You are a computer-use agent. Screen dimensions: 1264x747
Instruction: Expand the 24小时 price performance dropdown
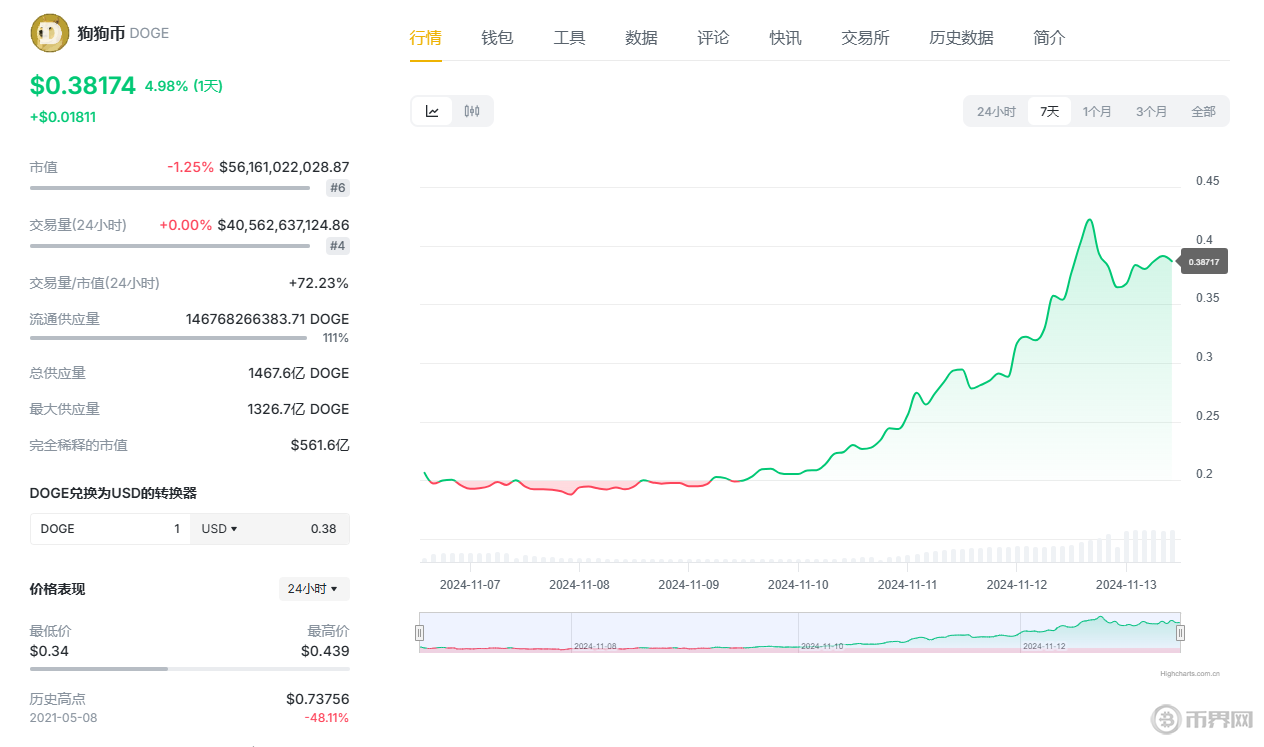point(313,589)
